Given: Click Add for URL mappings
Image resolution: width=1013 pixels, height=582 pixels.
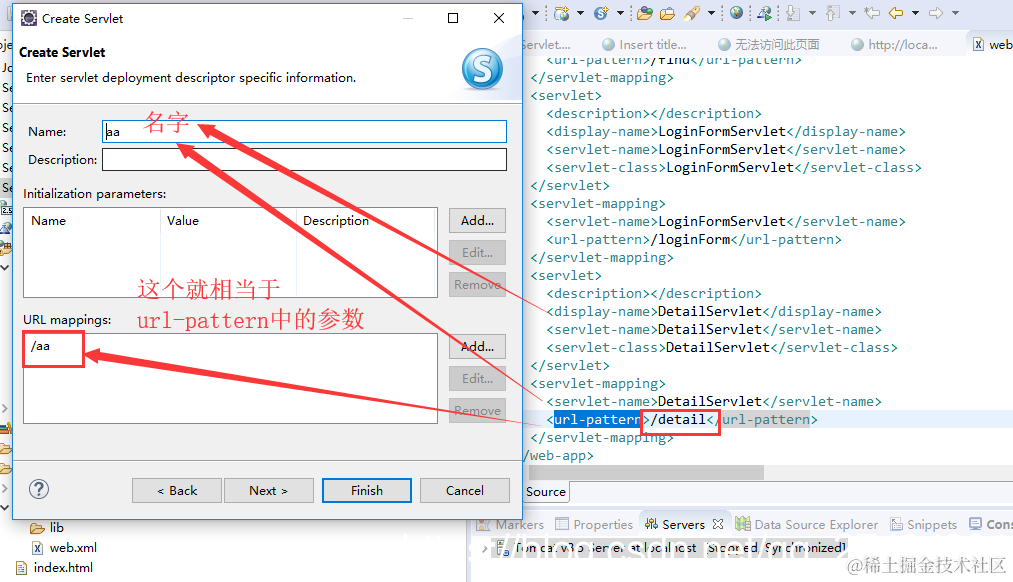Looking at the screenshot, I should click(477, 347).
